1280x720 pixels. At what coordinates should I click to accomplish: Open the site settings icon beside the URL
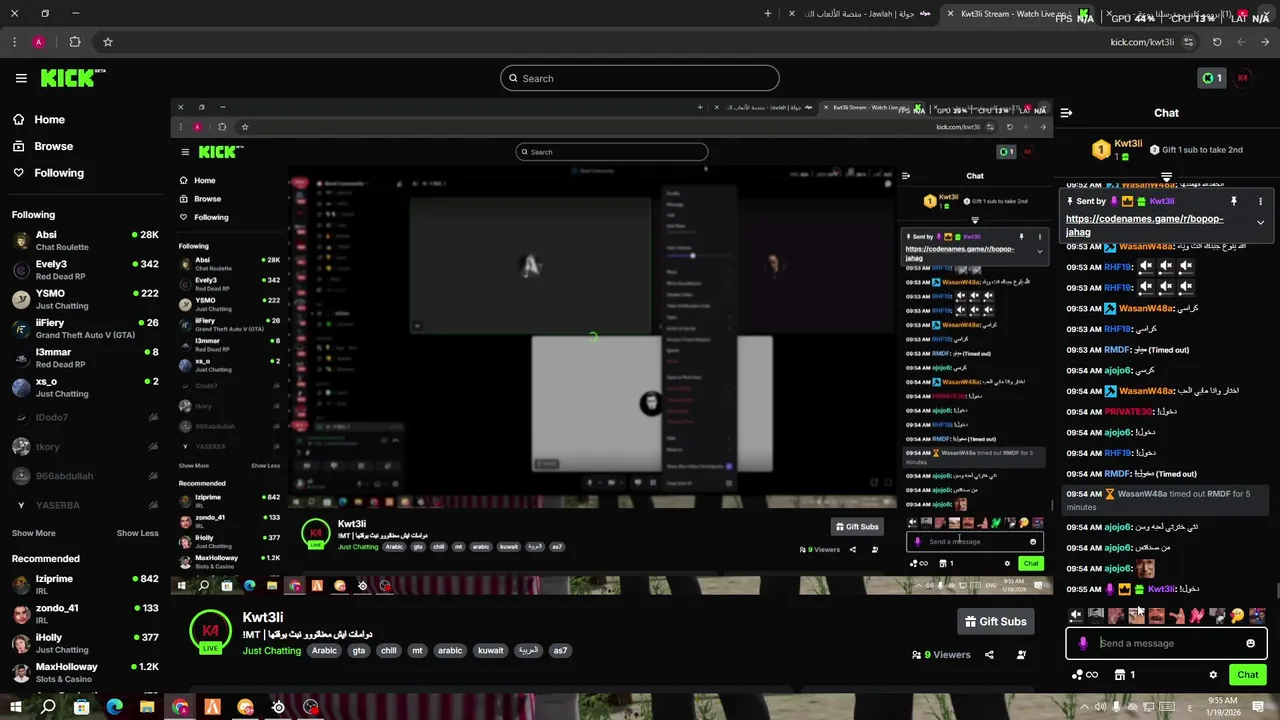pos(1188,42)
